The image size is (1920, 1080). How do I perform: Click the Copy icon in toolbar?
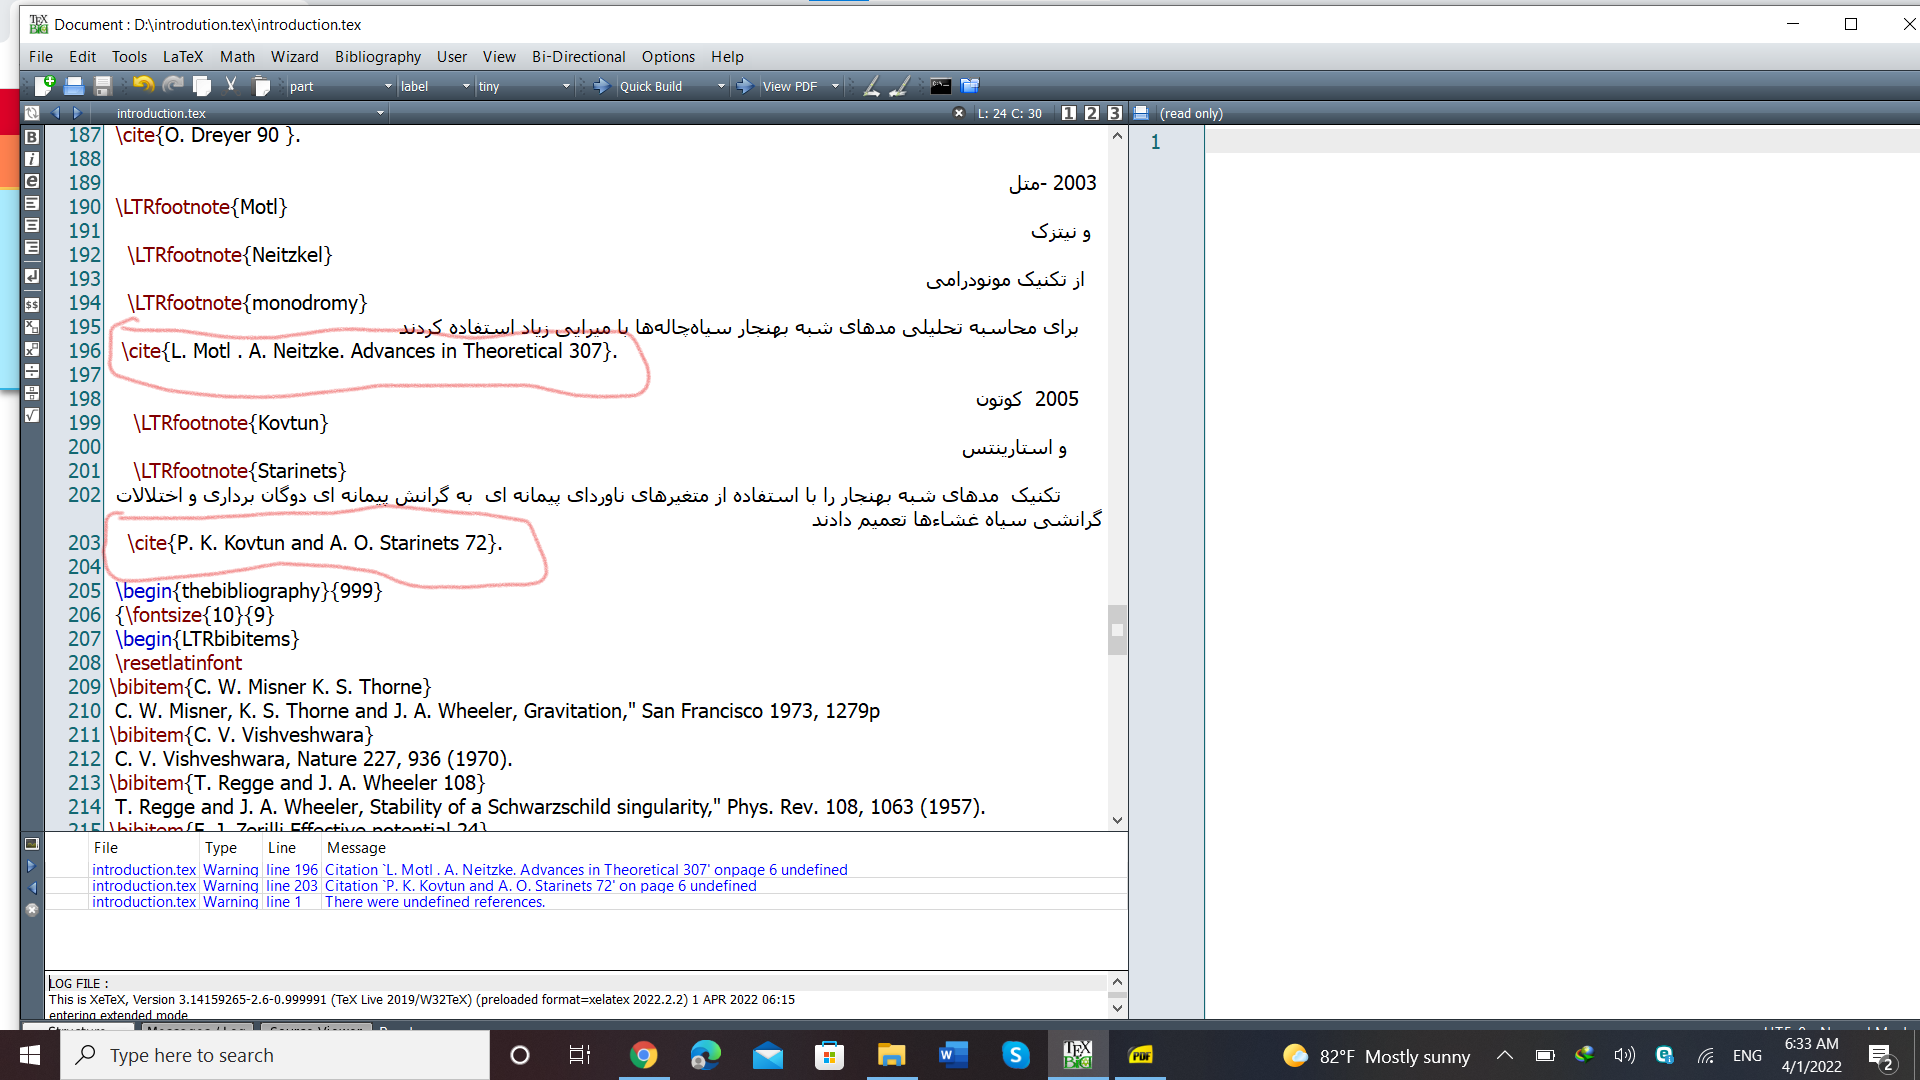[202, 86]
